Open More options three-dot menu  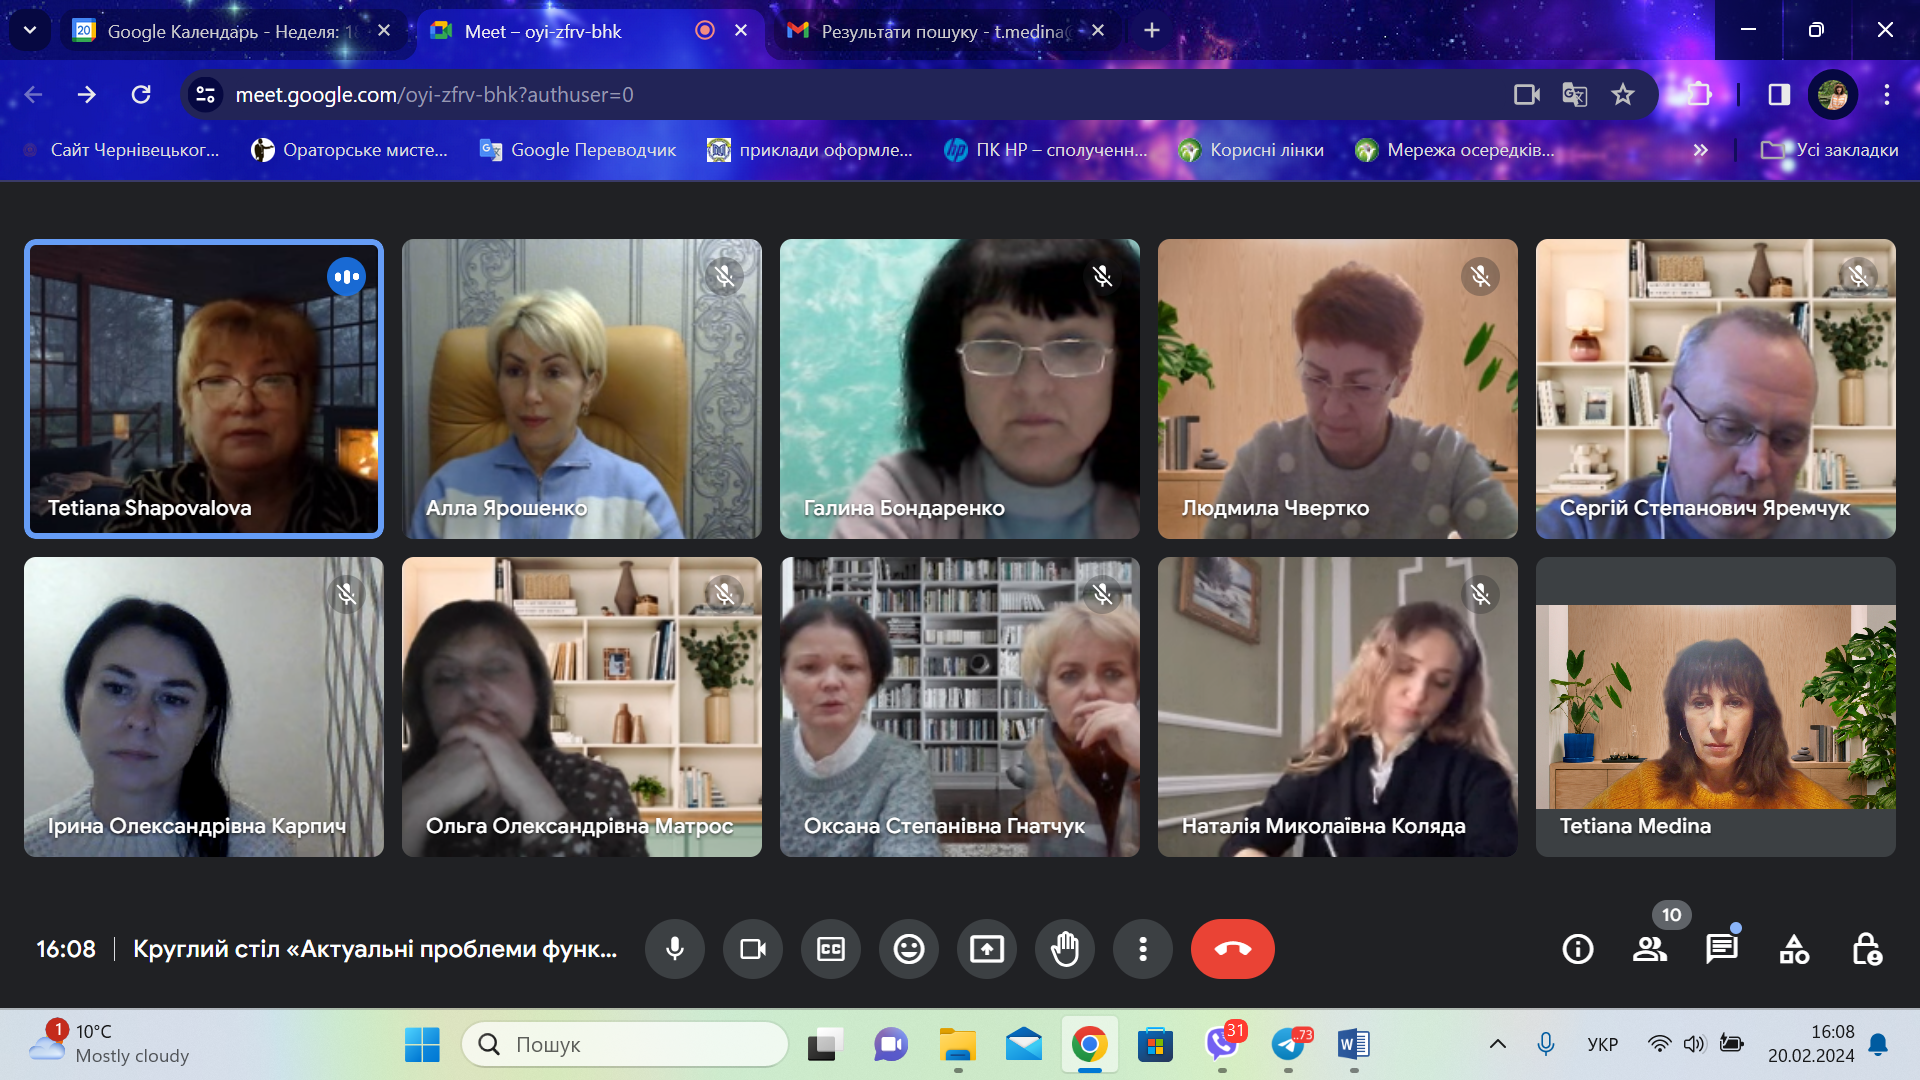[1142, 948]
